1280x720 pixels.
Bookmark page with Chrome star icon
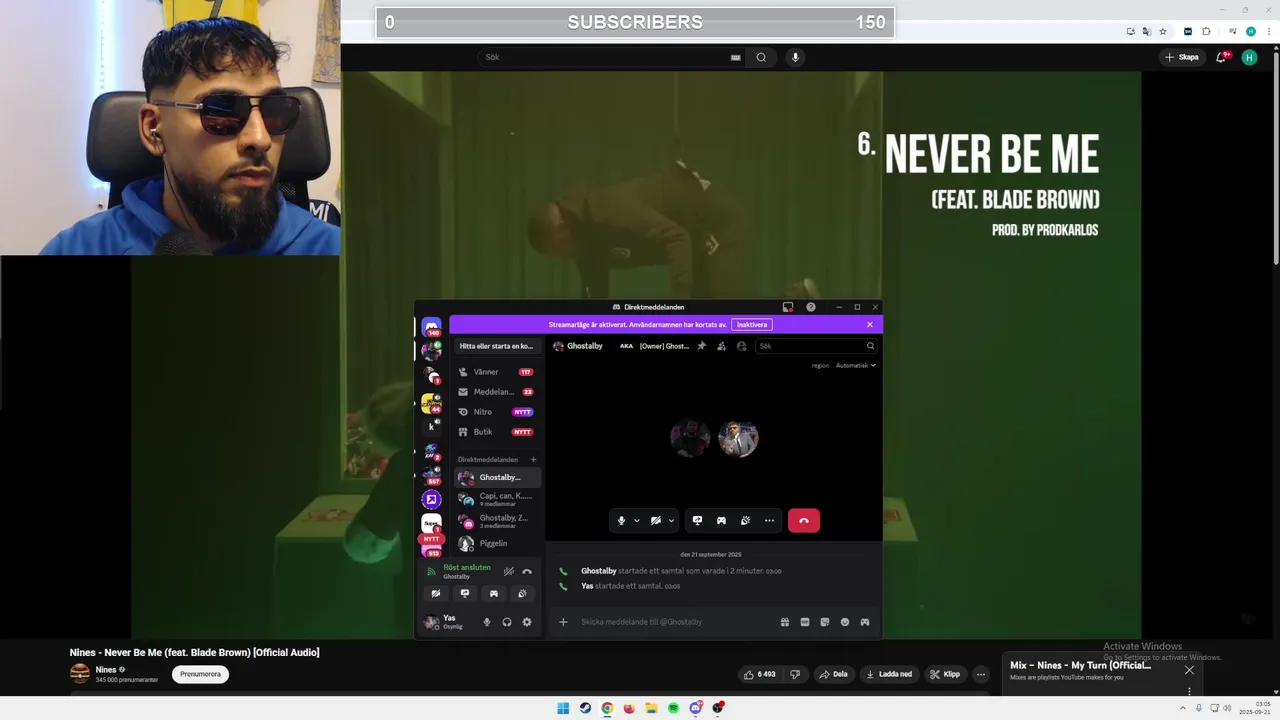pyautogui.click(x=1163, y=31)
